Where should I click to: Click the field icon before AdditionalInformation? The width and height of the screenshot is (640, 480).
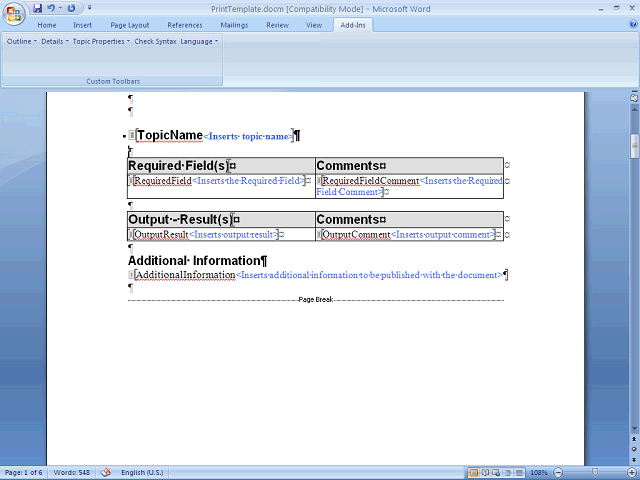131,274
